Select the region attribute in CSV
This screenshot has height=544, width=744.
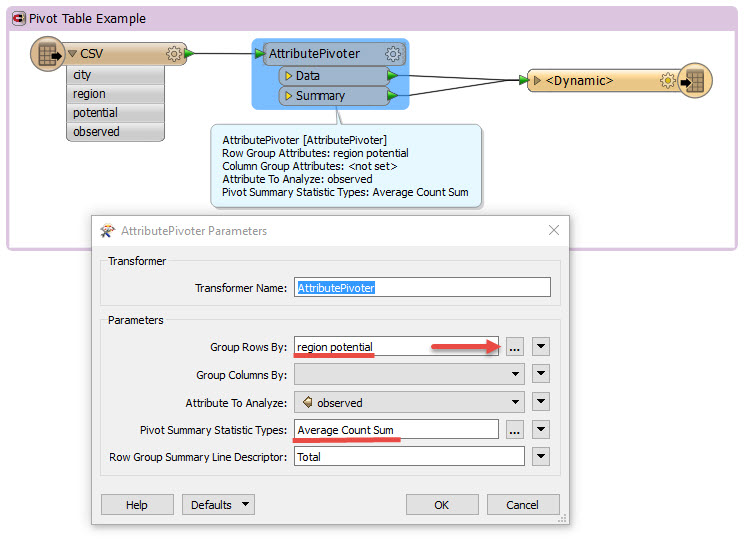115,94
